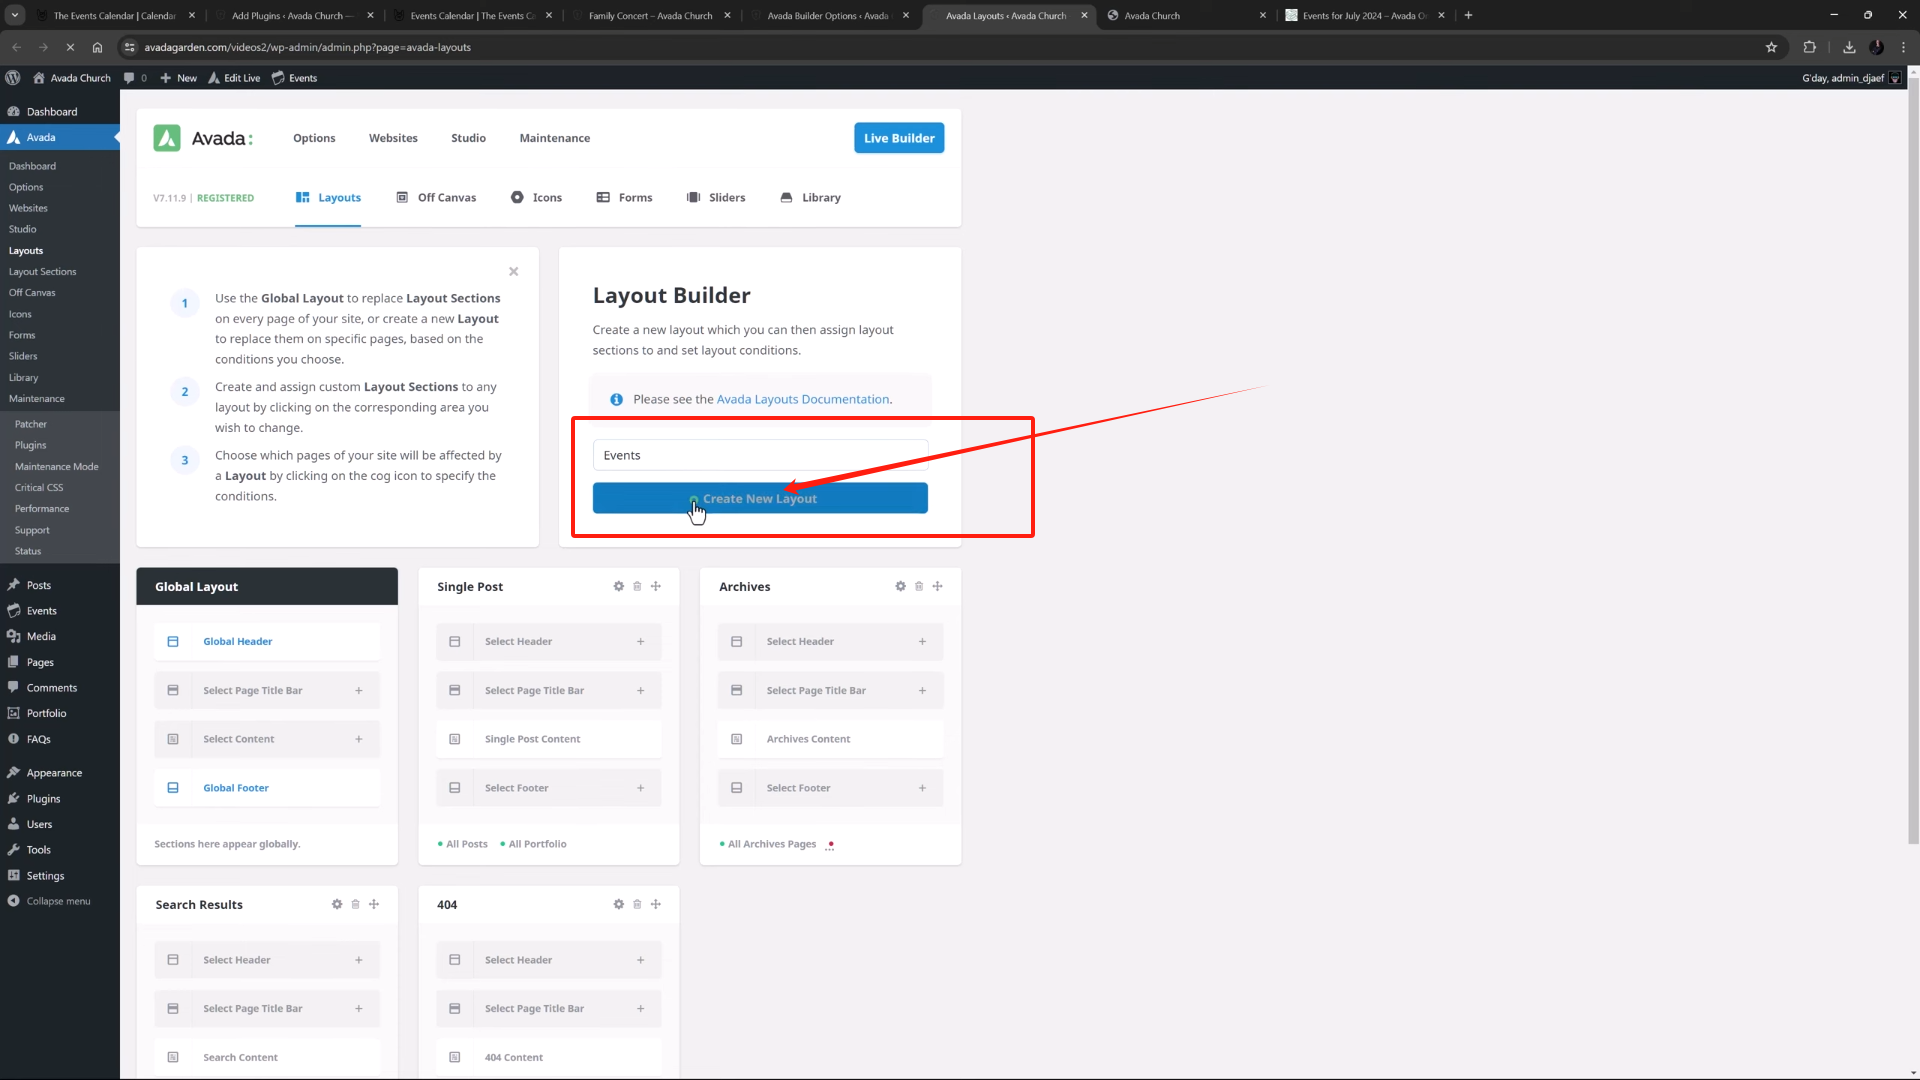This screenshot has width=1920, height=1080.
Task: Create new content with the + New icon
Action: point(178,77)
